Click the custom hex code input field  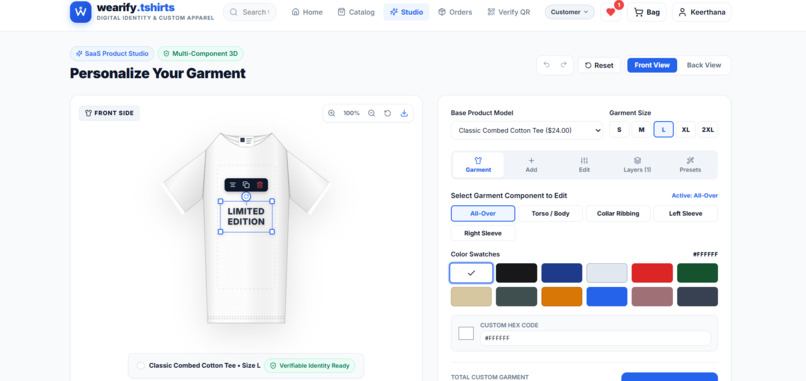click(595, 338)
